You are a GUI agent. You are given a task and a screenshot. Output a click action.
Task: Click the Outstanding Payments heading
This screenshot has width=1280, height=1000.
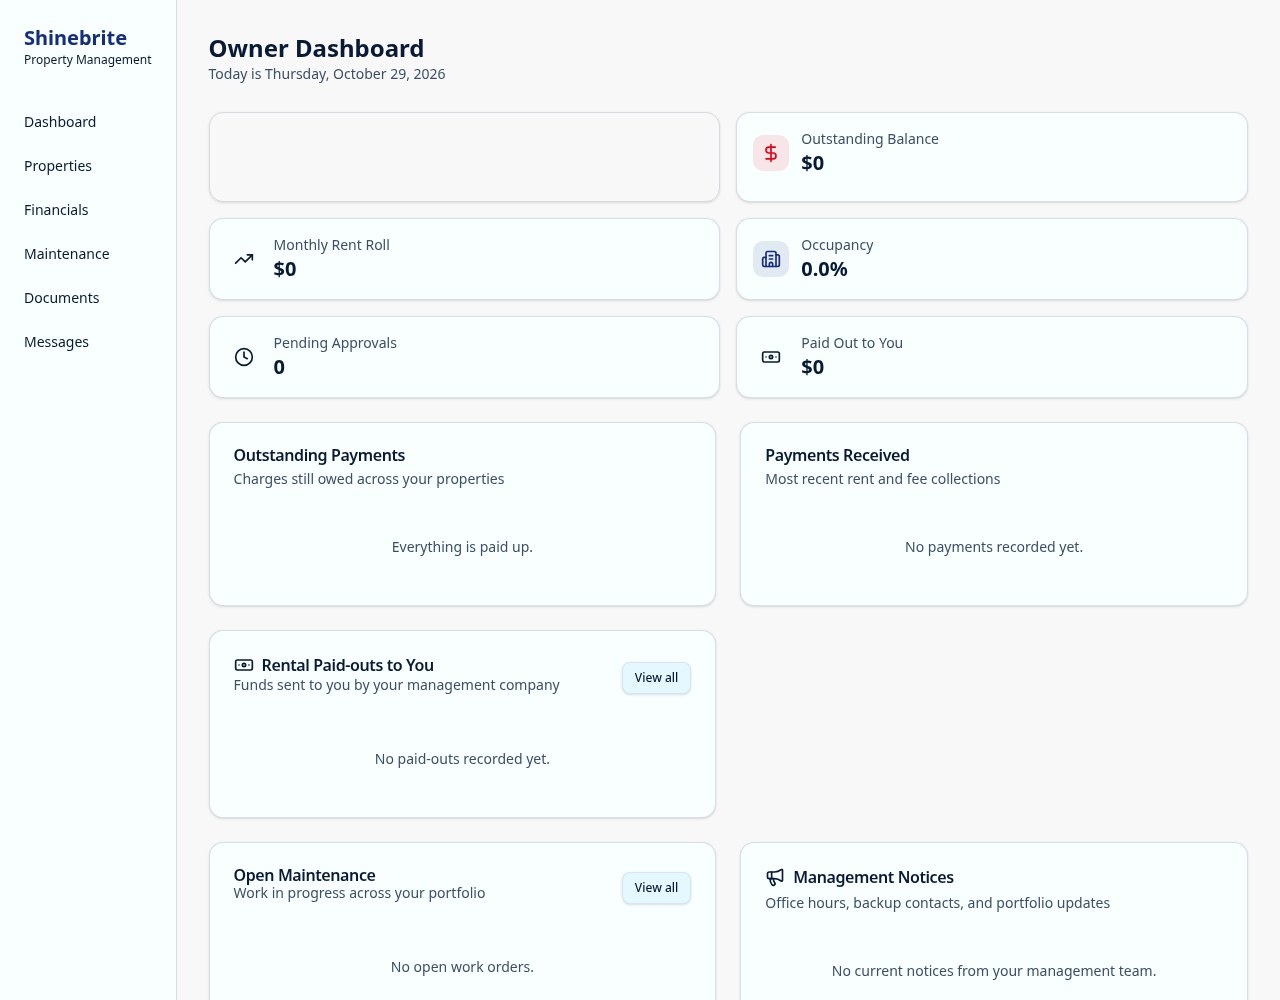[x=319, y=455]
